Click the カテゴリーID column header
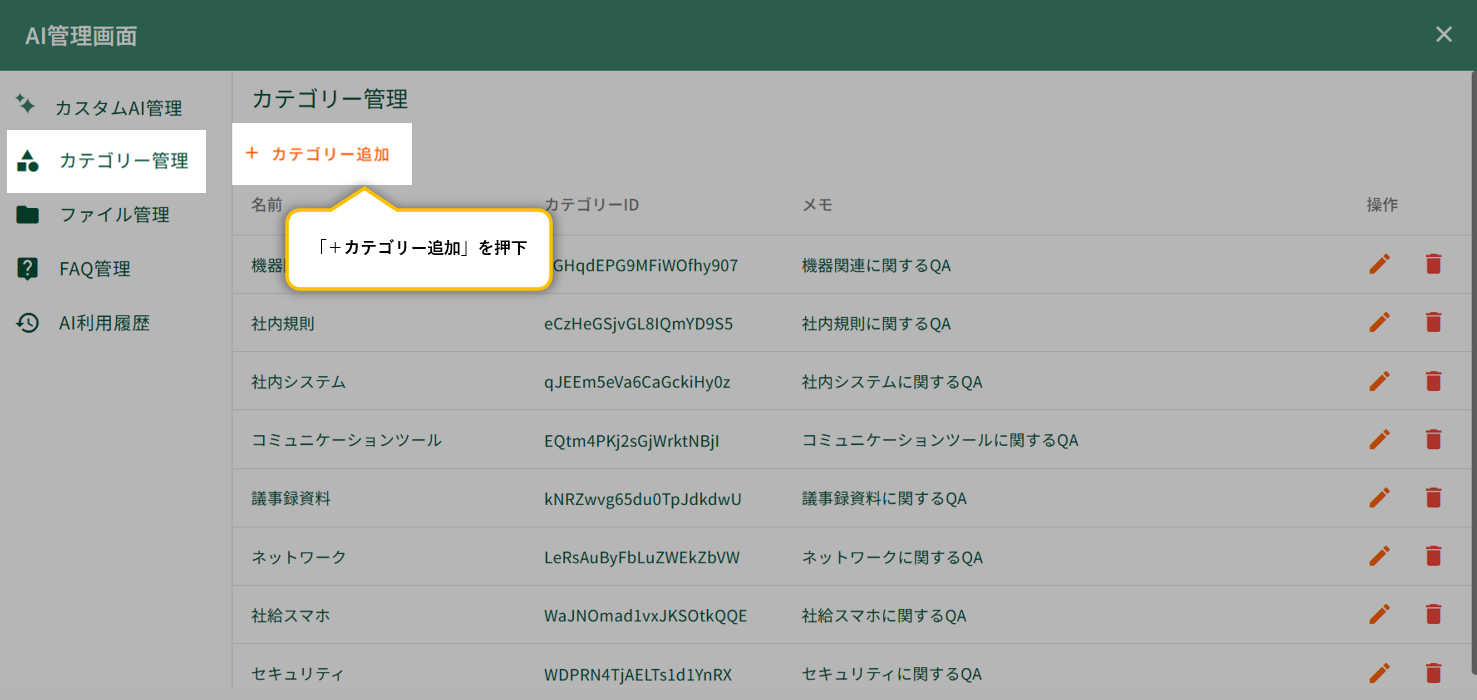Viewport: 1477px width, 700px height. (591, 205)
